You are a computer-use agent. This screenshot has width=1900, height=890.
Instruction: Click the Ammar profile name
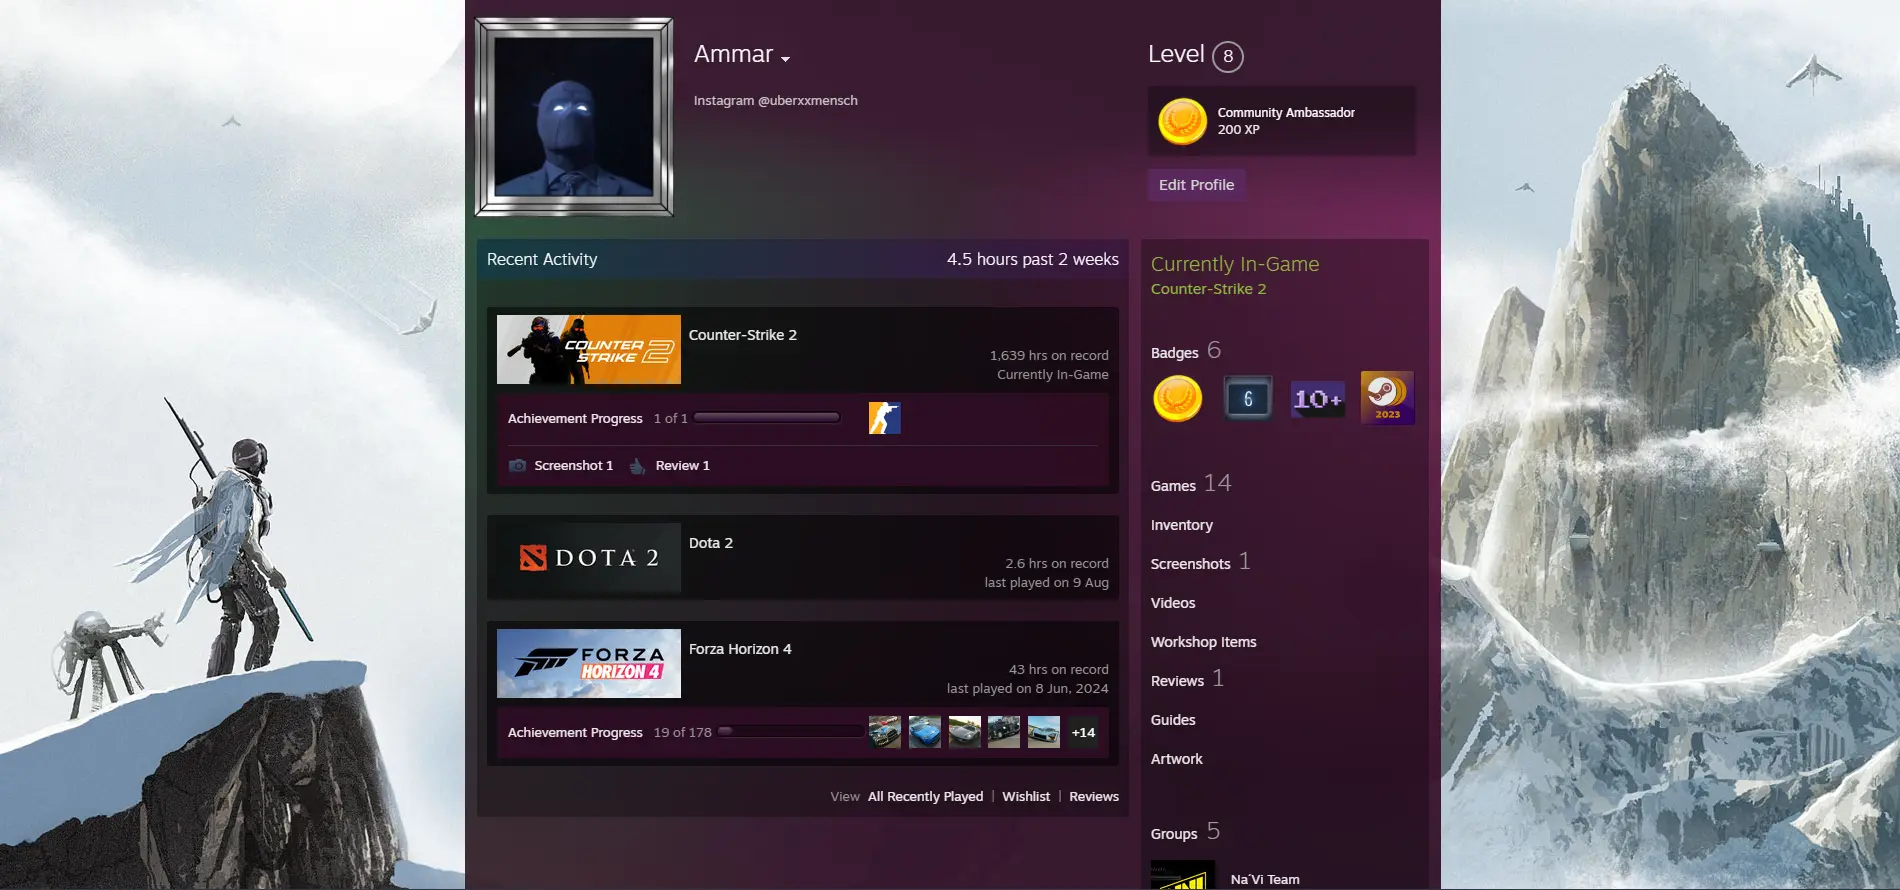tap(734, 54)
